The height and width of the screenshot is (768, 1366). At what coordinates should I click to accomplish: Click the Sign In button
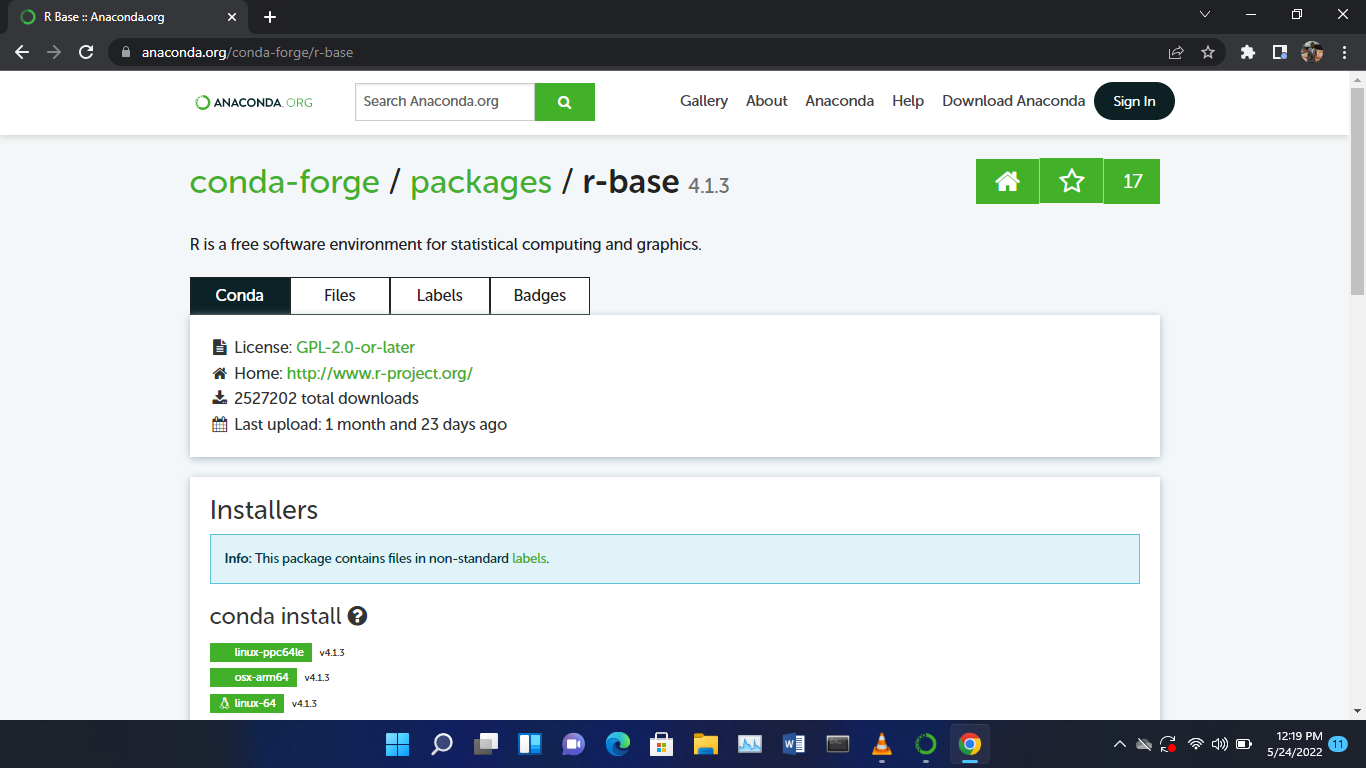coord(1134,101)
